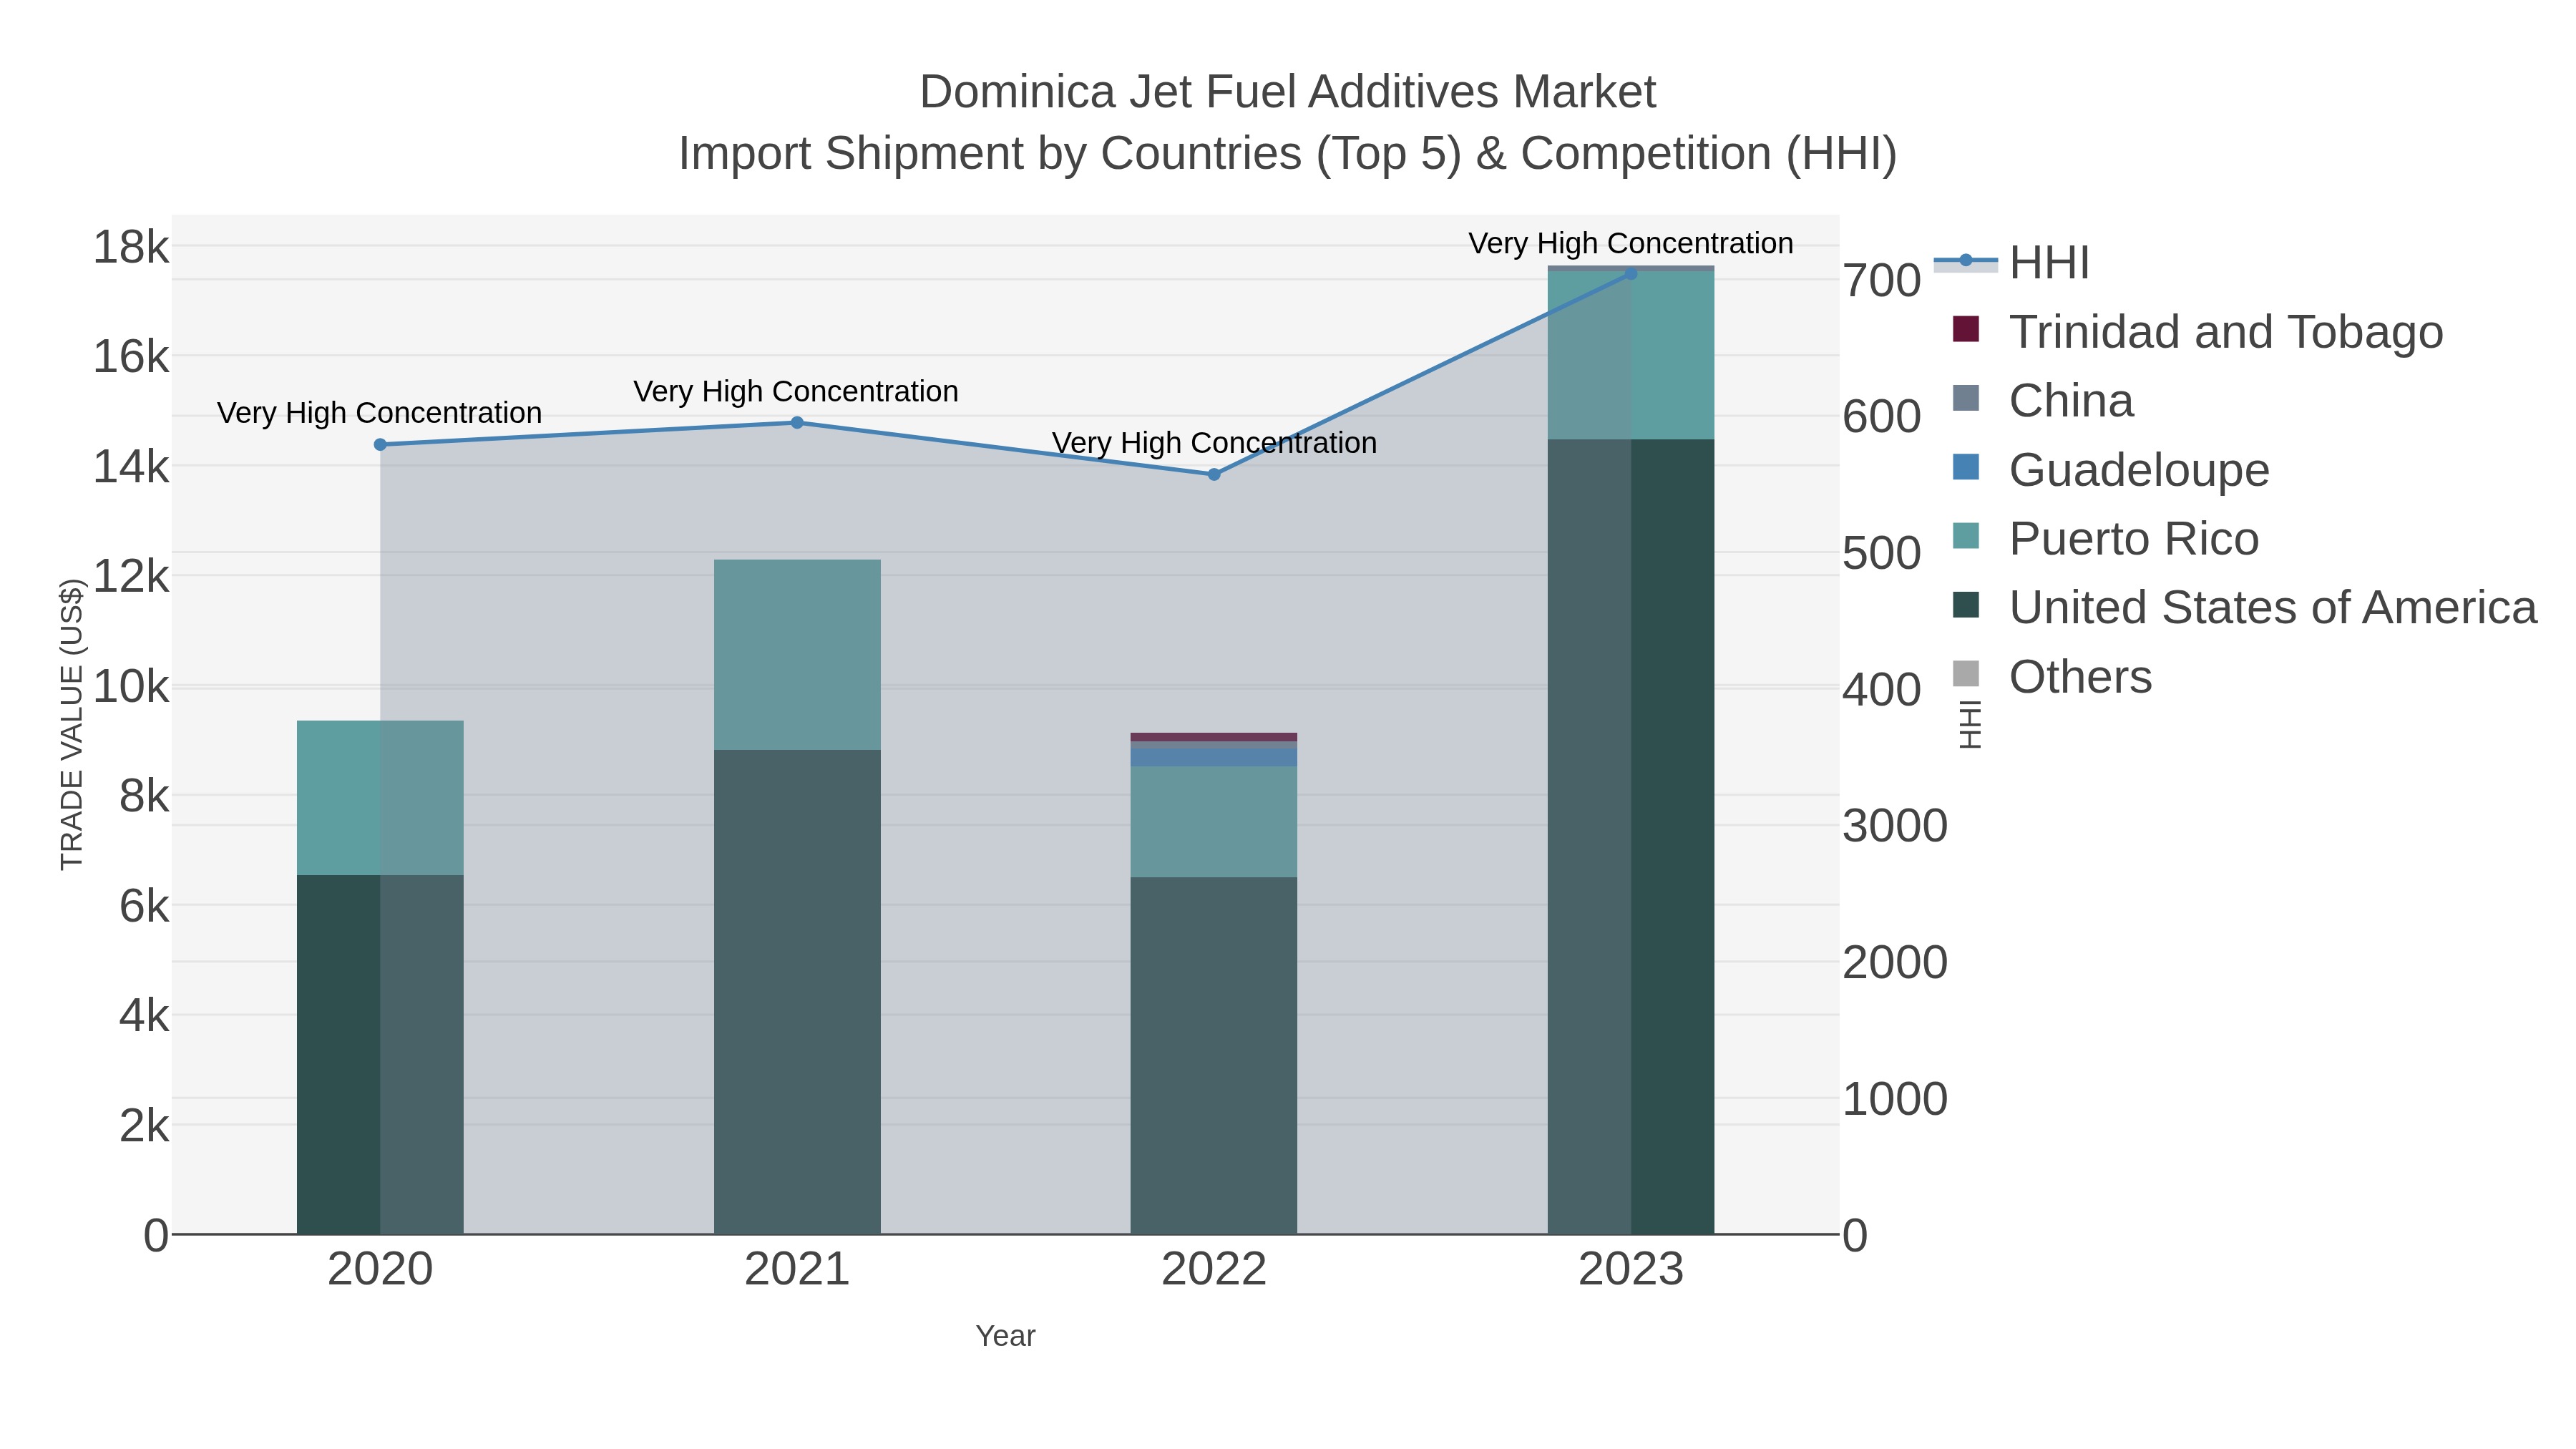Click the 2021 Very High Concentration annotation
This screenshot has width=2576, height=1449.
796,391
